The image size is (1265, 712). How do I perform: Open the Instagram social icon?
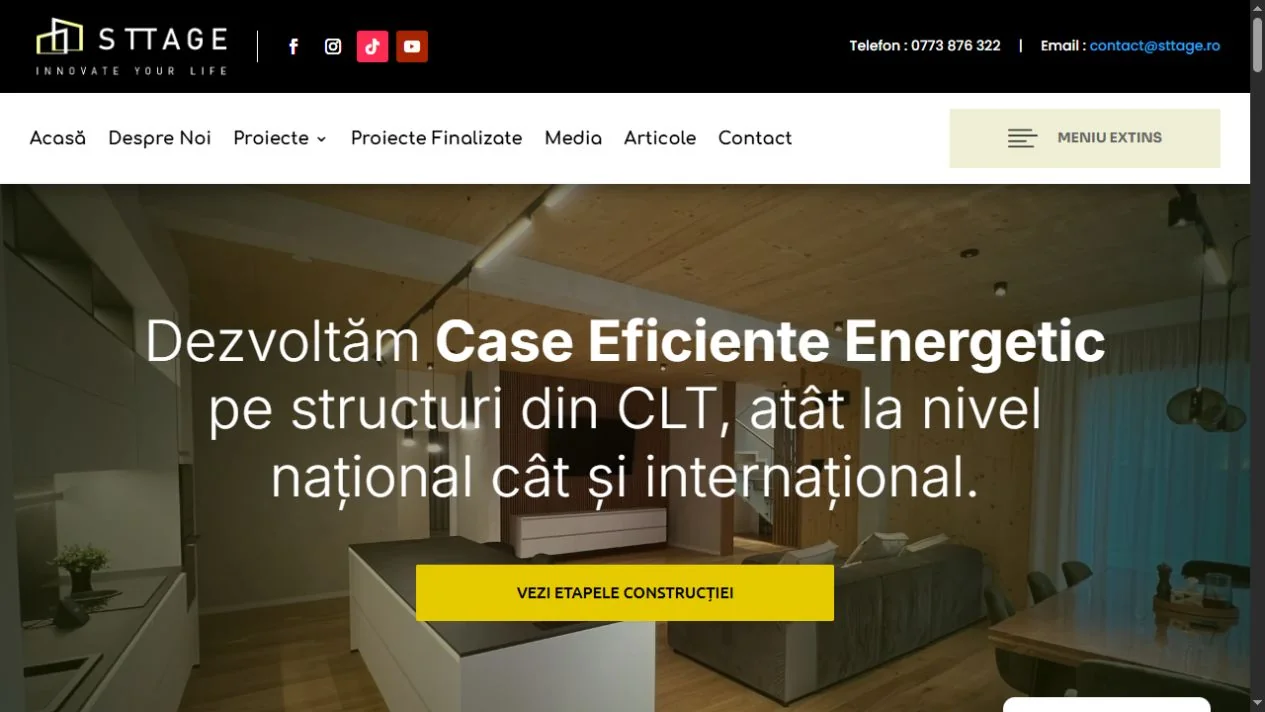coord(333,47)
